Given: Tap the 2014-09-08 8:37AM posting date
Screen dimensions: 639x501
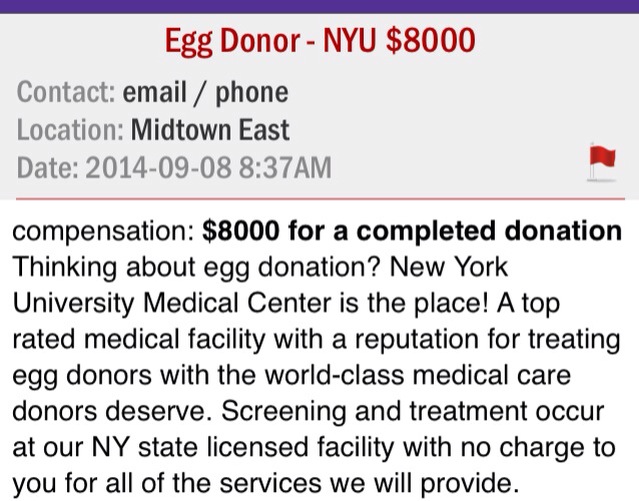Looking at the screenshot, I should coord(206,166).
